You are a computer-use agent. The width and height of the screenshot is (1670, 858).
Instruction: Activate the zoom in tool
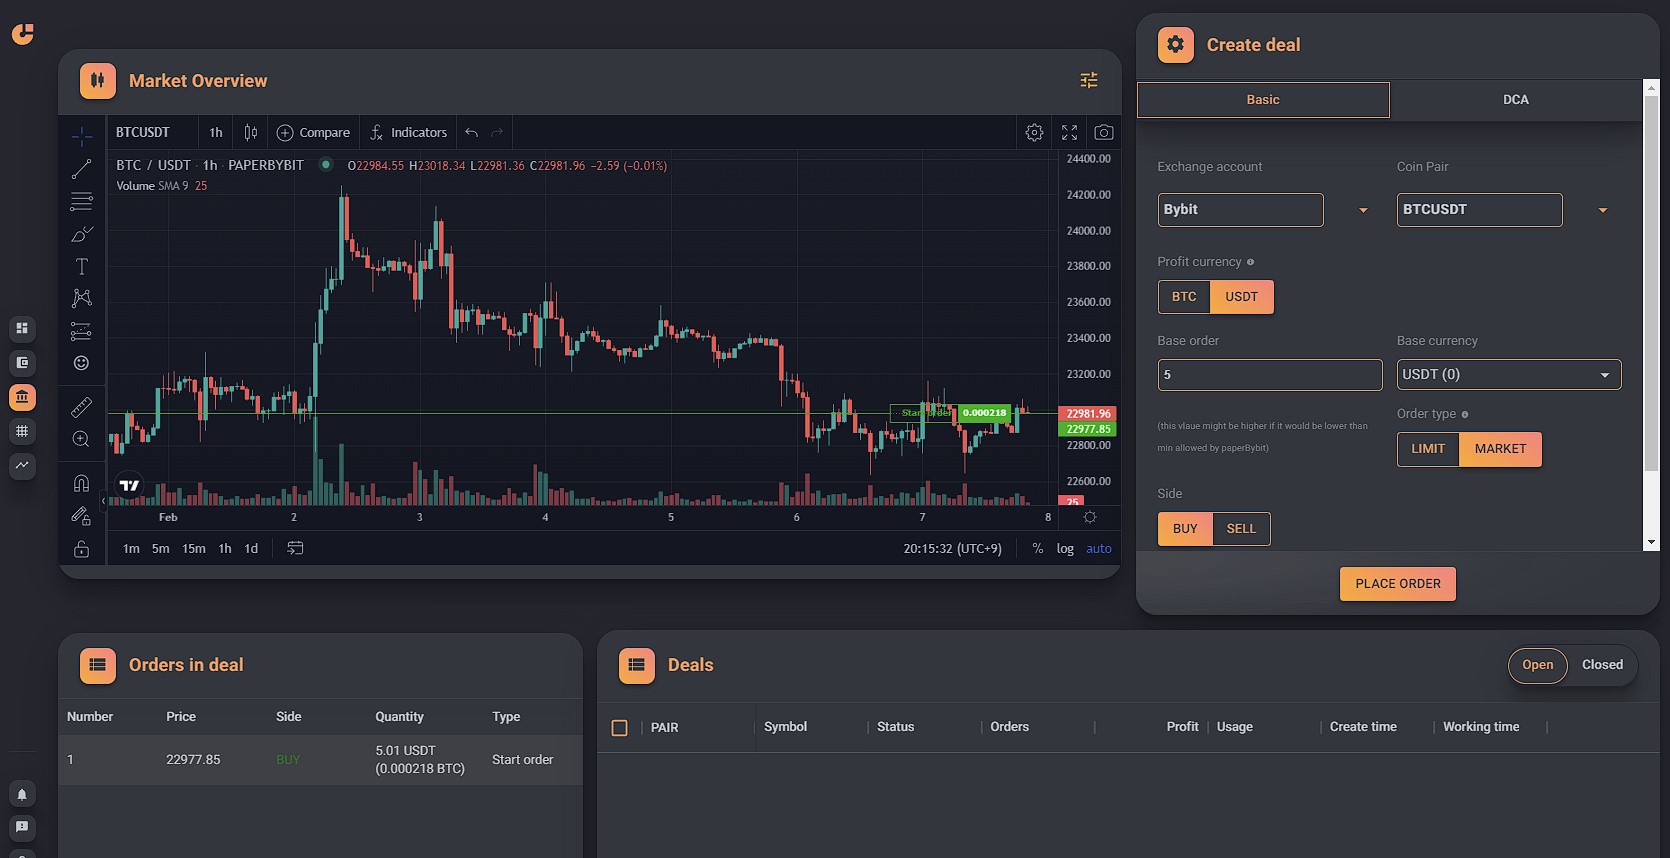pyautogui.click(x=82, y=439)
